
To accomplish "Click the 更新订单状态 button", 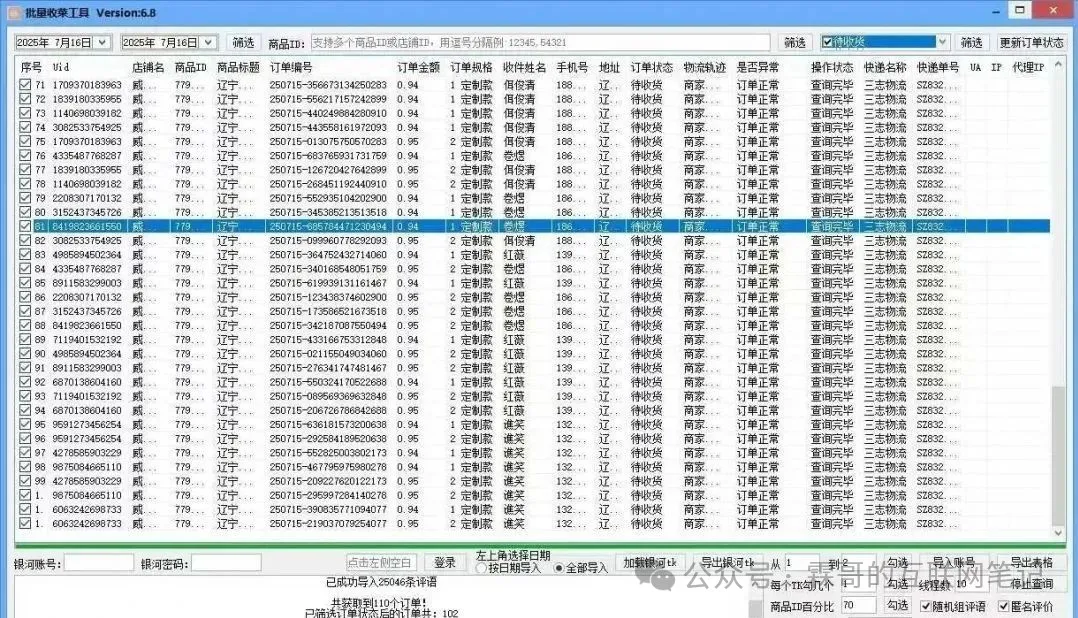I will 1032,43.
